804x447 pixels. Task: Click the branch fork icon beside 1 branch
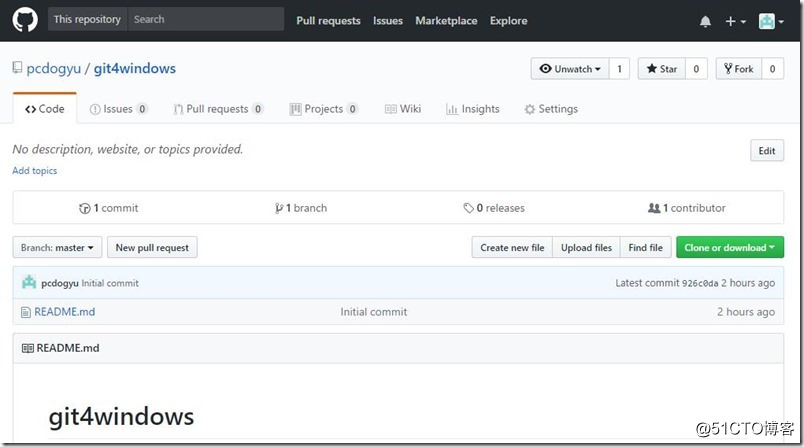pos(279,208)
